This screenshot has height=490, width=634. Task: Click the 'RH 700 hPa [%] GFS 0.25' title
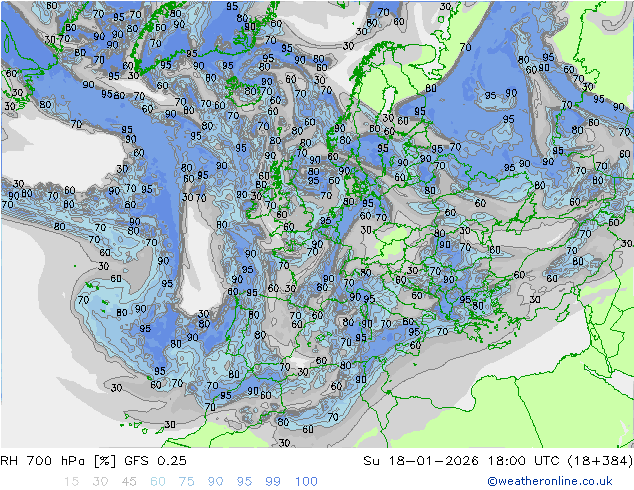click(93, 460)
